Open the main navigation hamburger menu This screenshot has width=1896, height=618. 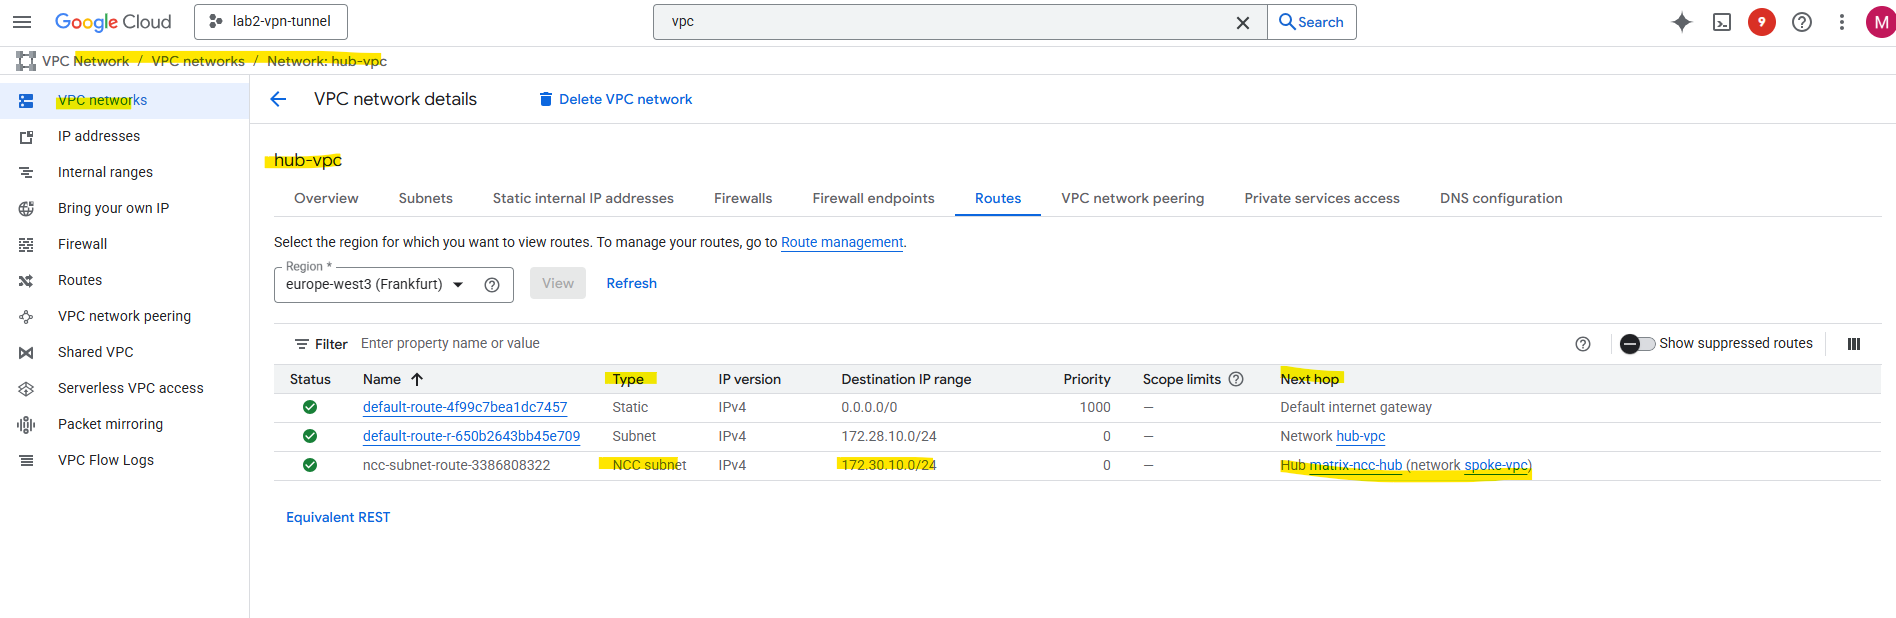pyautogui.click(x=22, y=22)
